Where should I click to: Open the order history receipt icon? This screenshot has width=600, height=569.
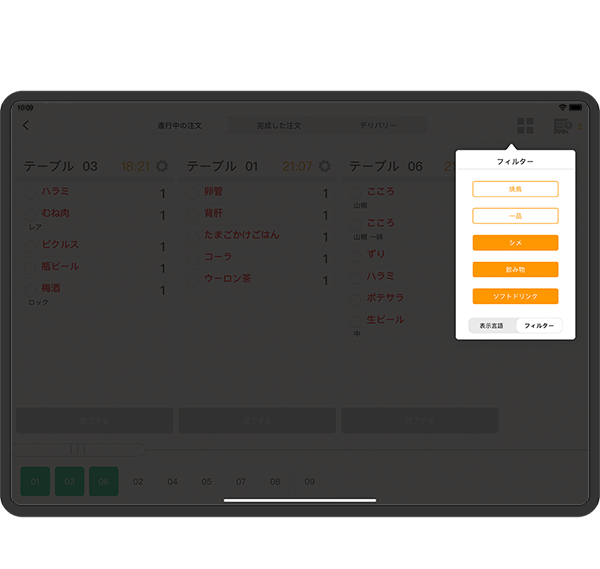tap(563, 126)
